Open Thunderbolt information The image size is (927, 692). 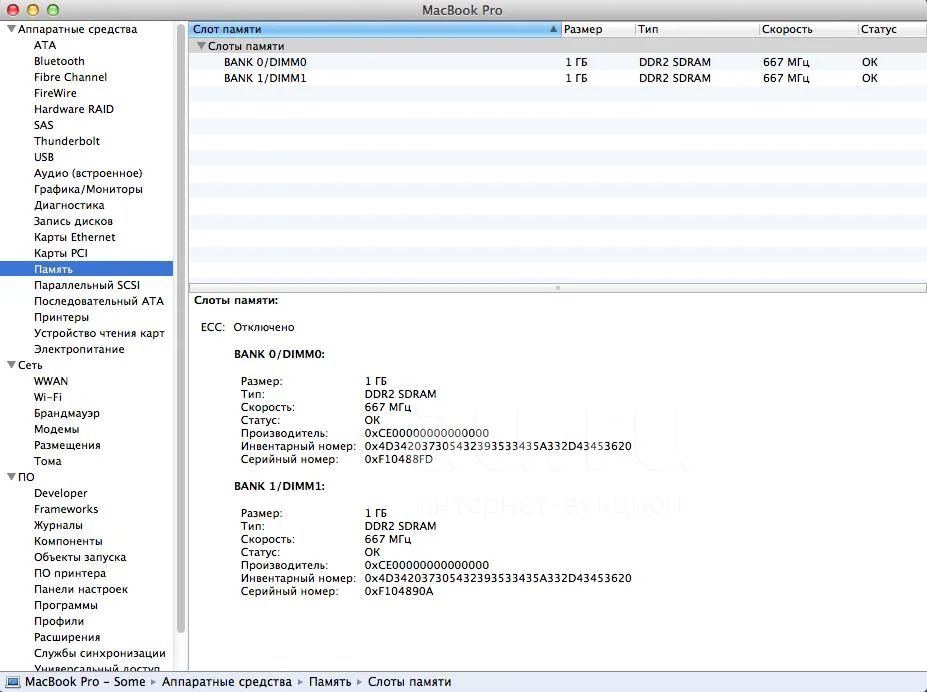tap(67, 141)
